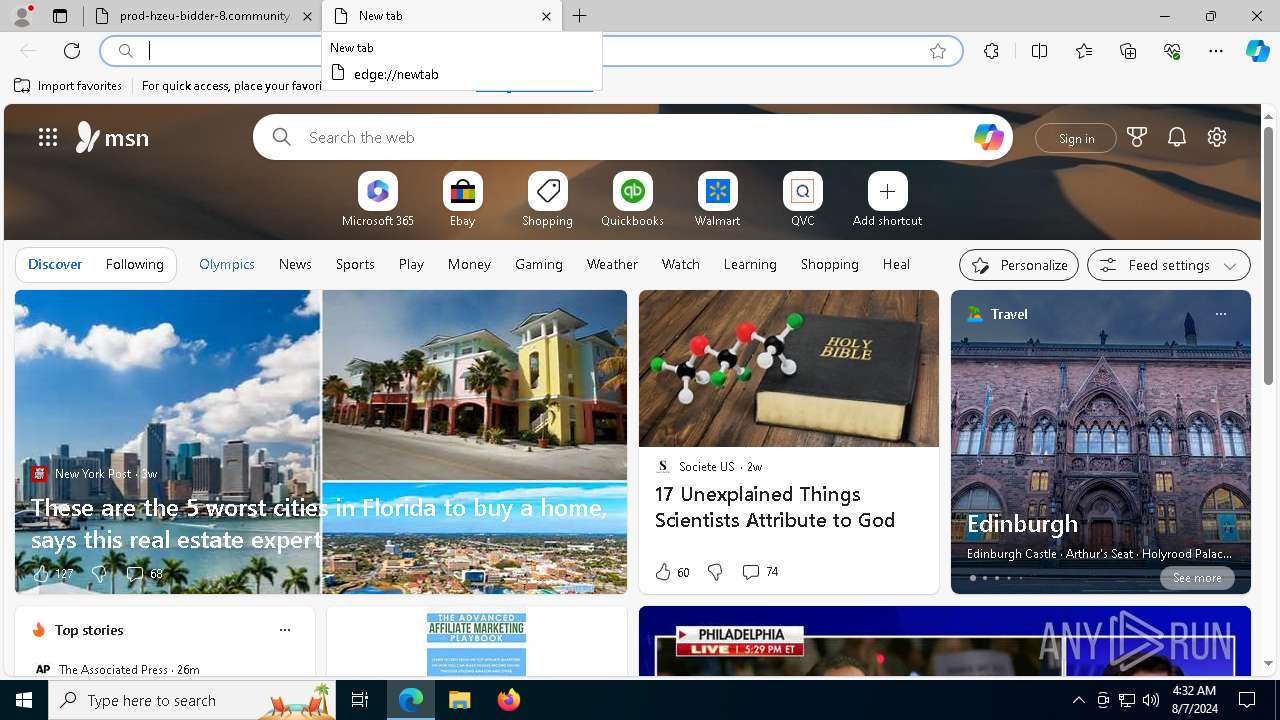Show hidden system tray icons

1078,700
